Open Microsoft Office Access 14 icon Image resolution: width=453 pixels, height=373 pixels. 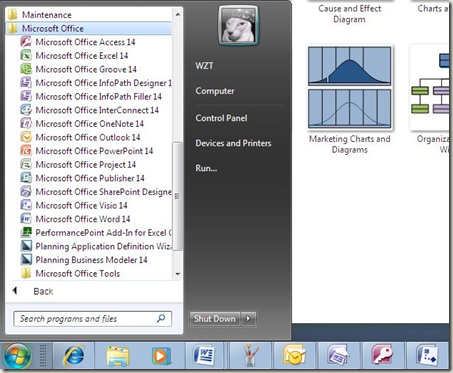click(x=26, y=42)
